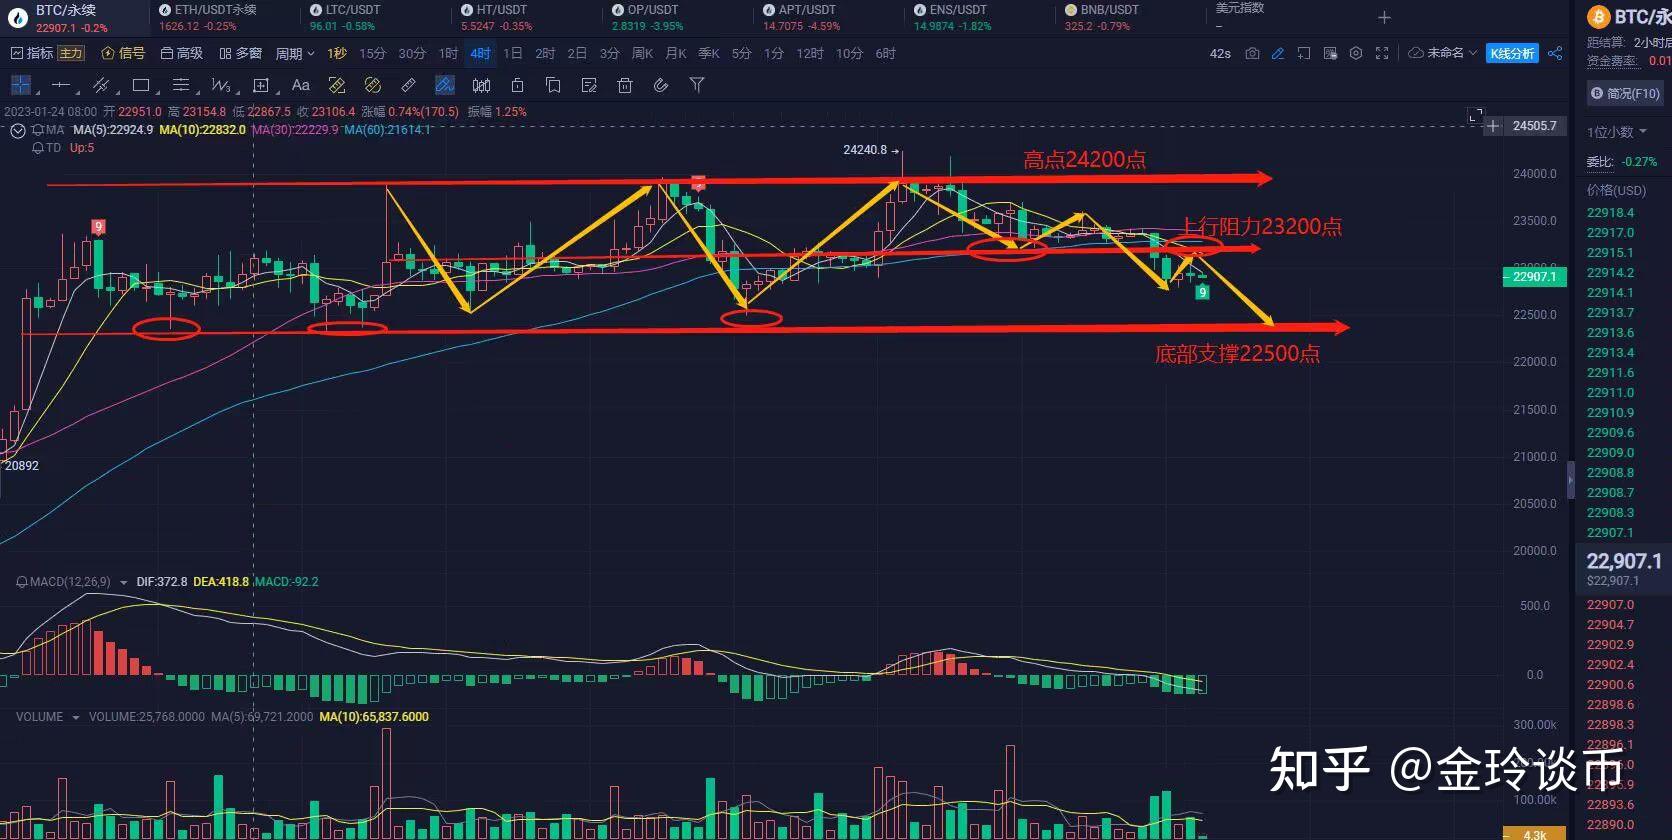This screenshot has height=840, width=1672.
Task: Select the parallel channel line tool
Action: pyautogui.click(x=101, y=85)
